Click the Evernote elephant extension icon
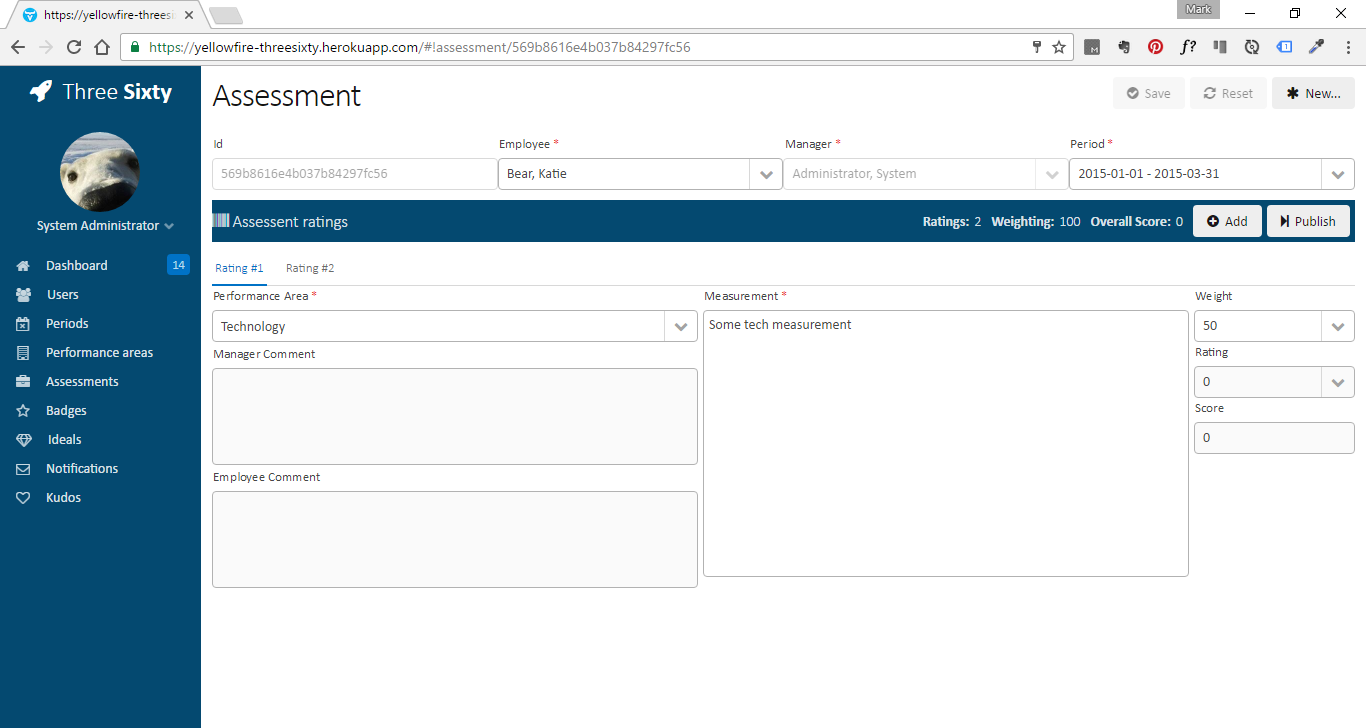The height and width of the screenshot is (728, 1366). (1124, 47)
